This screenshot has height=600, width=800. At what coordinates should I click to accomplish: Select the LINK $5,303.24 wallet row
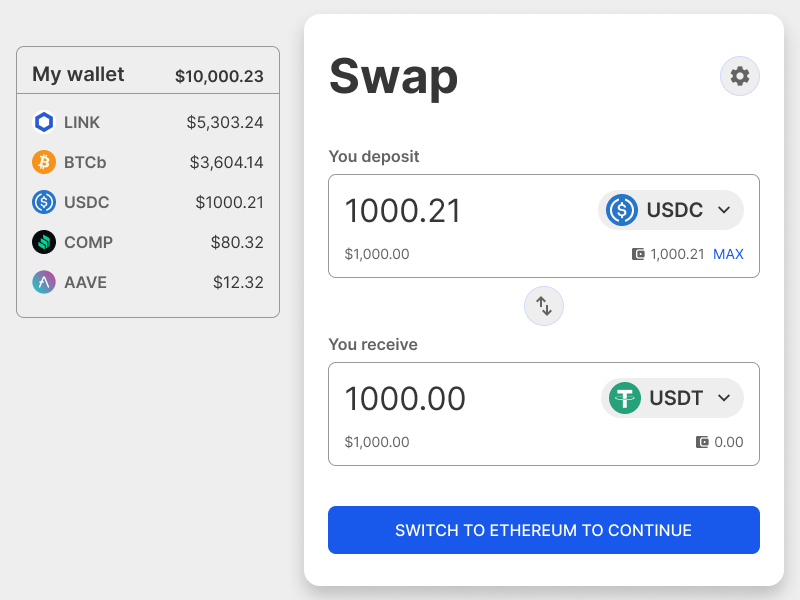(148, 122)
